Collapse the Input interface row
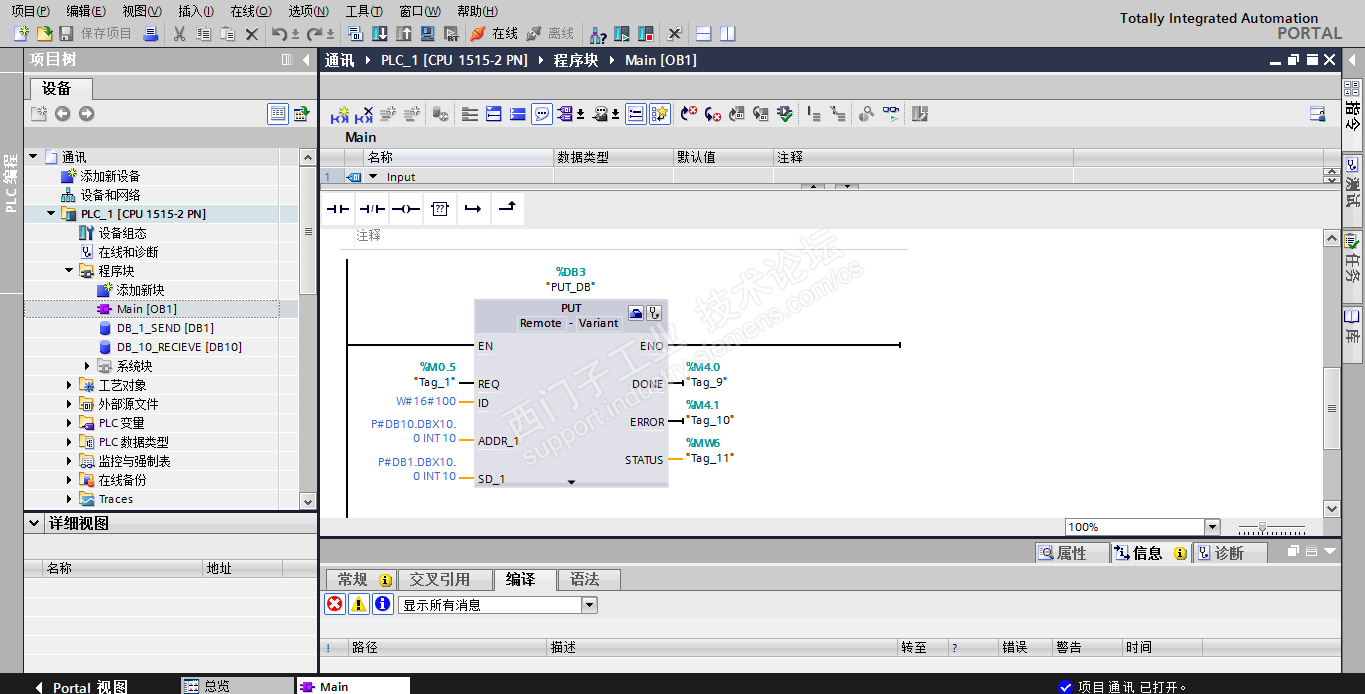The height and width of the screenshot is (694, 1365). [373, 177]
